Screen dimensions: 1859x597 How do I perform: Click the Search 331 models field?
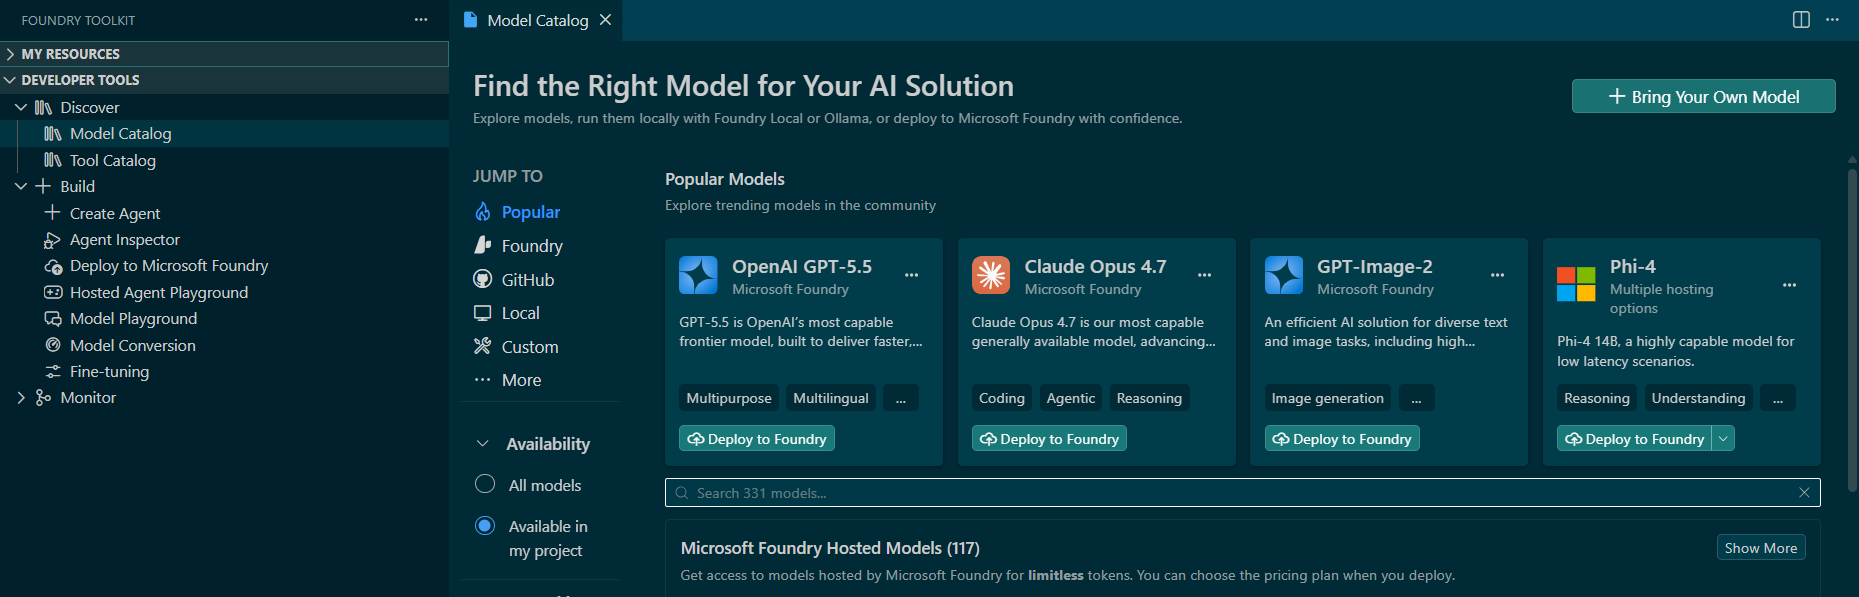point(1242,493)
